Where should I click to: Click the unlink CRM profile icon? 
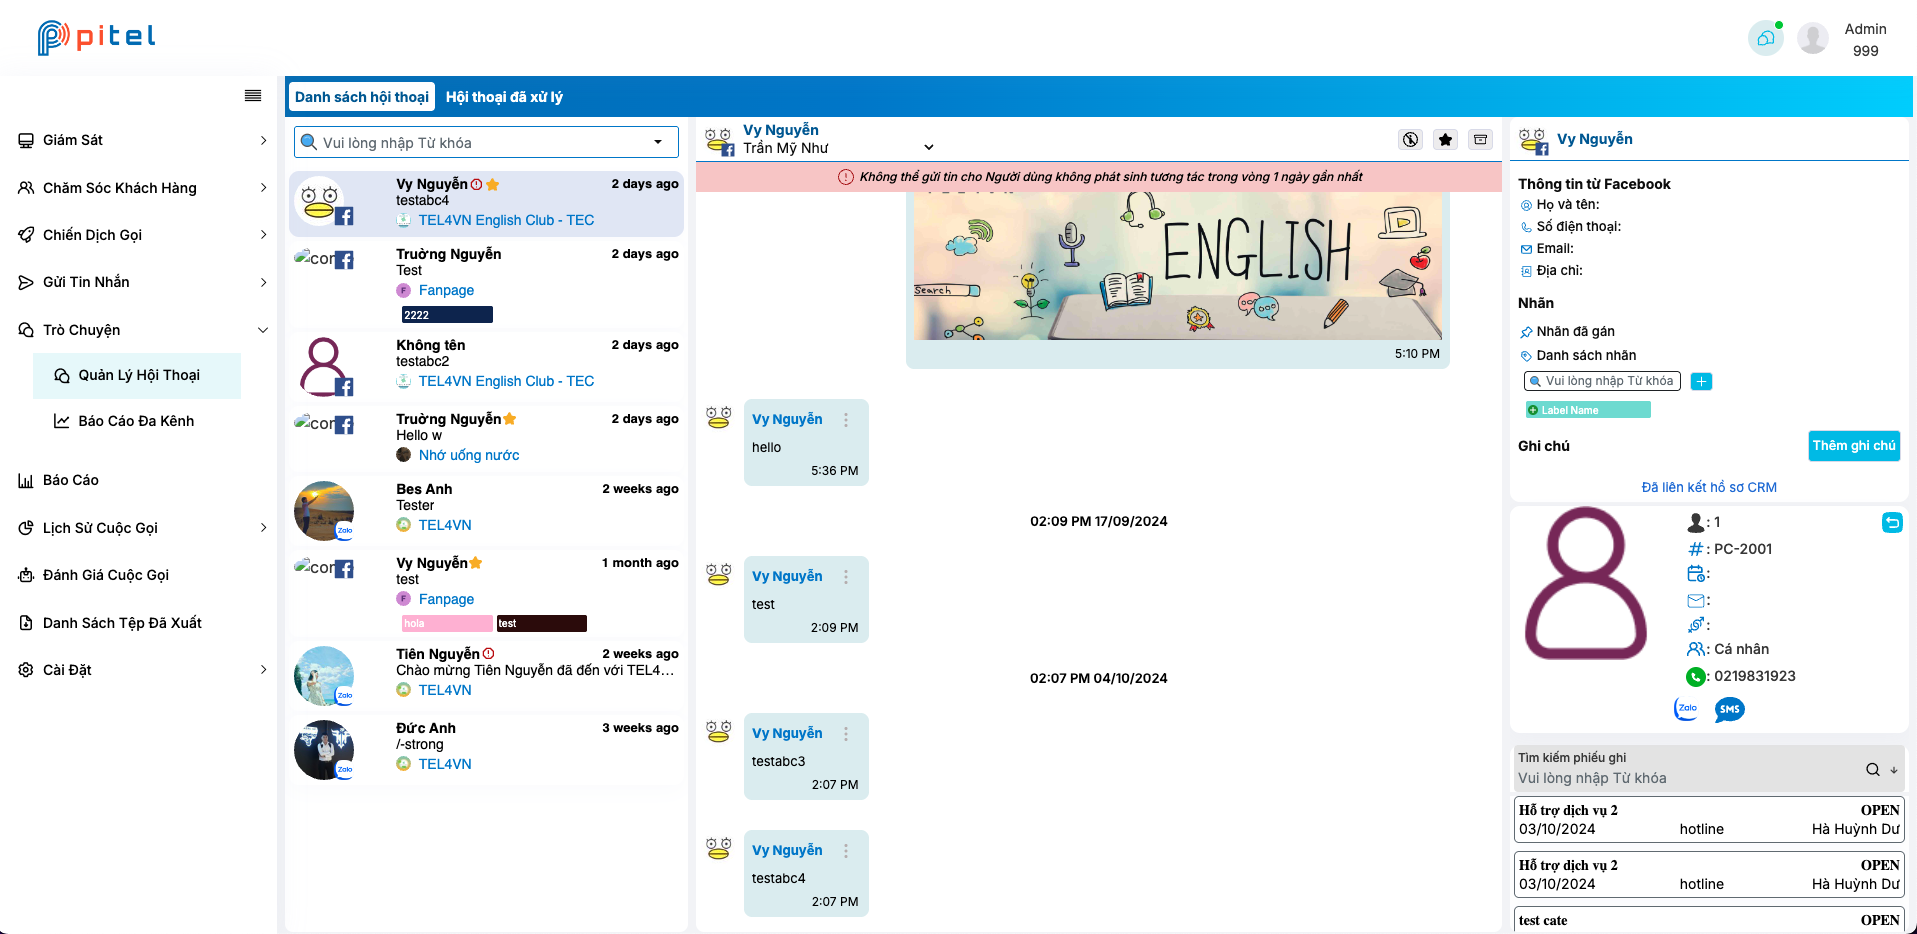1892,522
